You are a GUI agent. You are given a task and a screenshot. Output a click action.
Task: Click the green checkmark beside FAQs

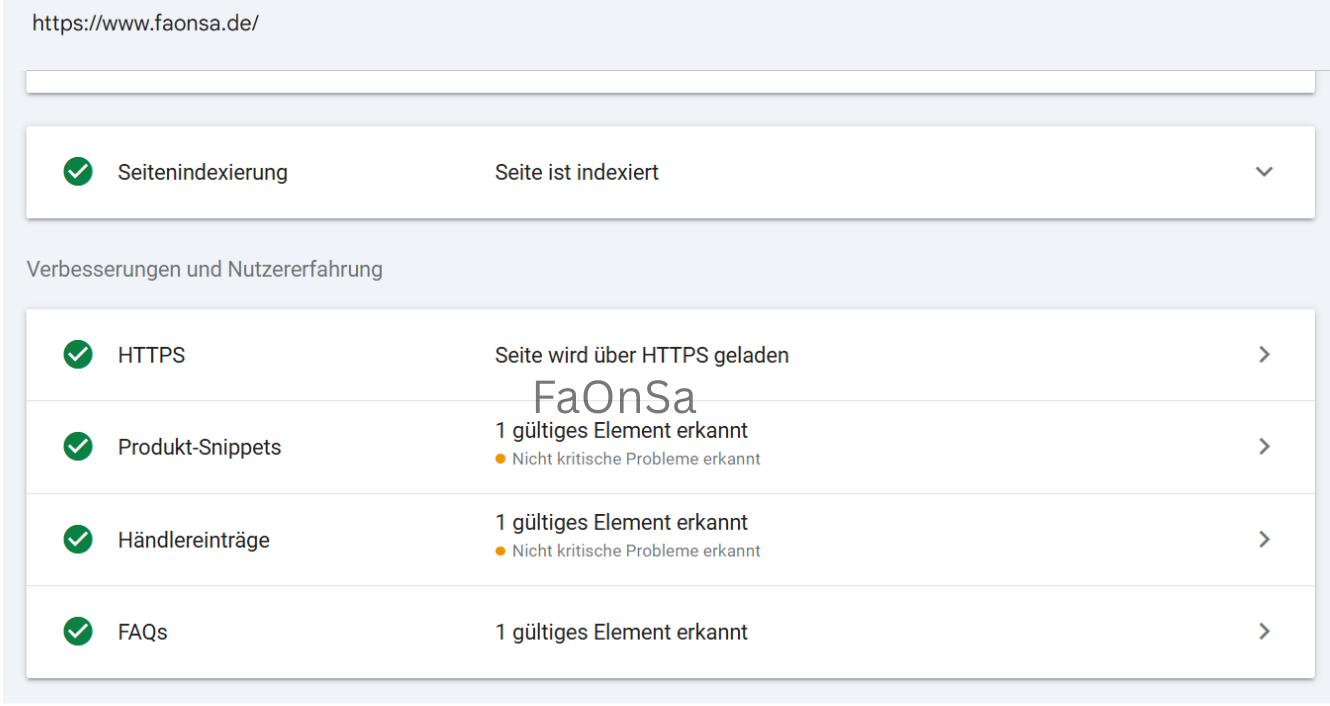click(78, 632)
